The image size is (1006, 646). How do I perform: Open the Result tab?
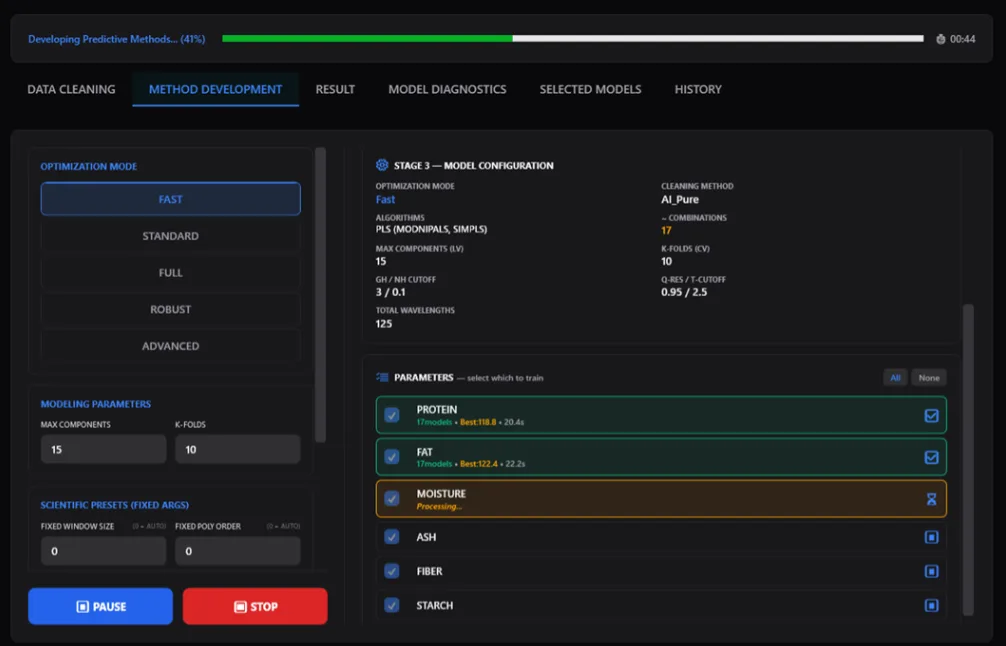coord(335,89)
